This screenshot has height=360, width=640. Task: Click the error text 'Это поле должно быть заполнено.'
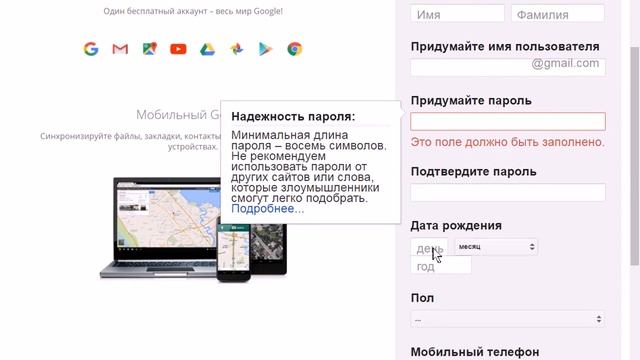(507, 142)
